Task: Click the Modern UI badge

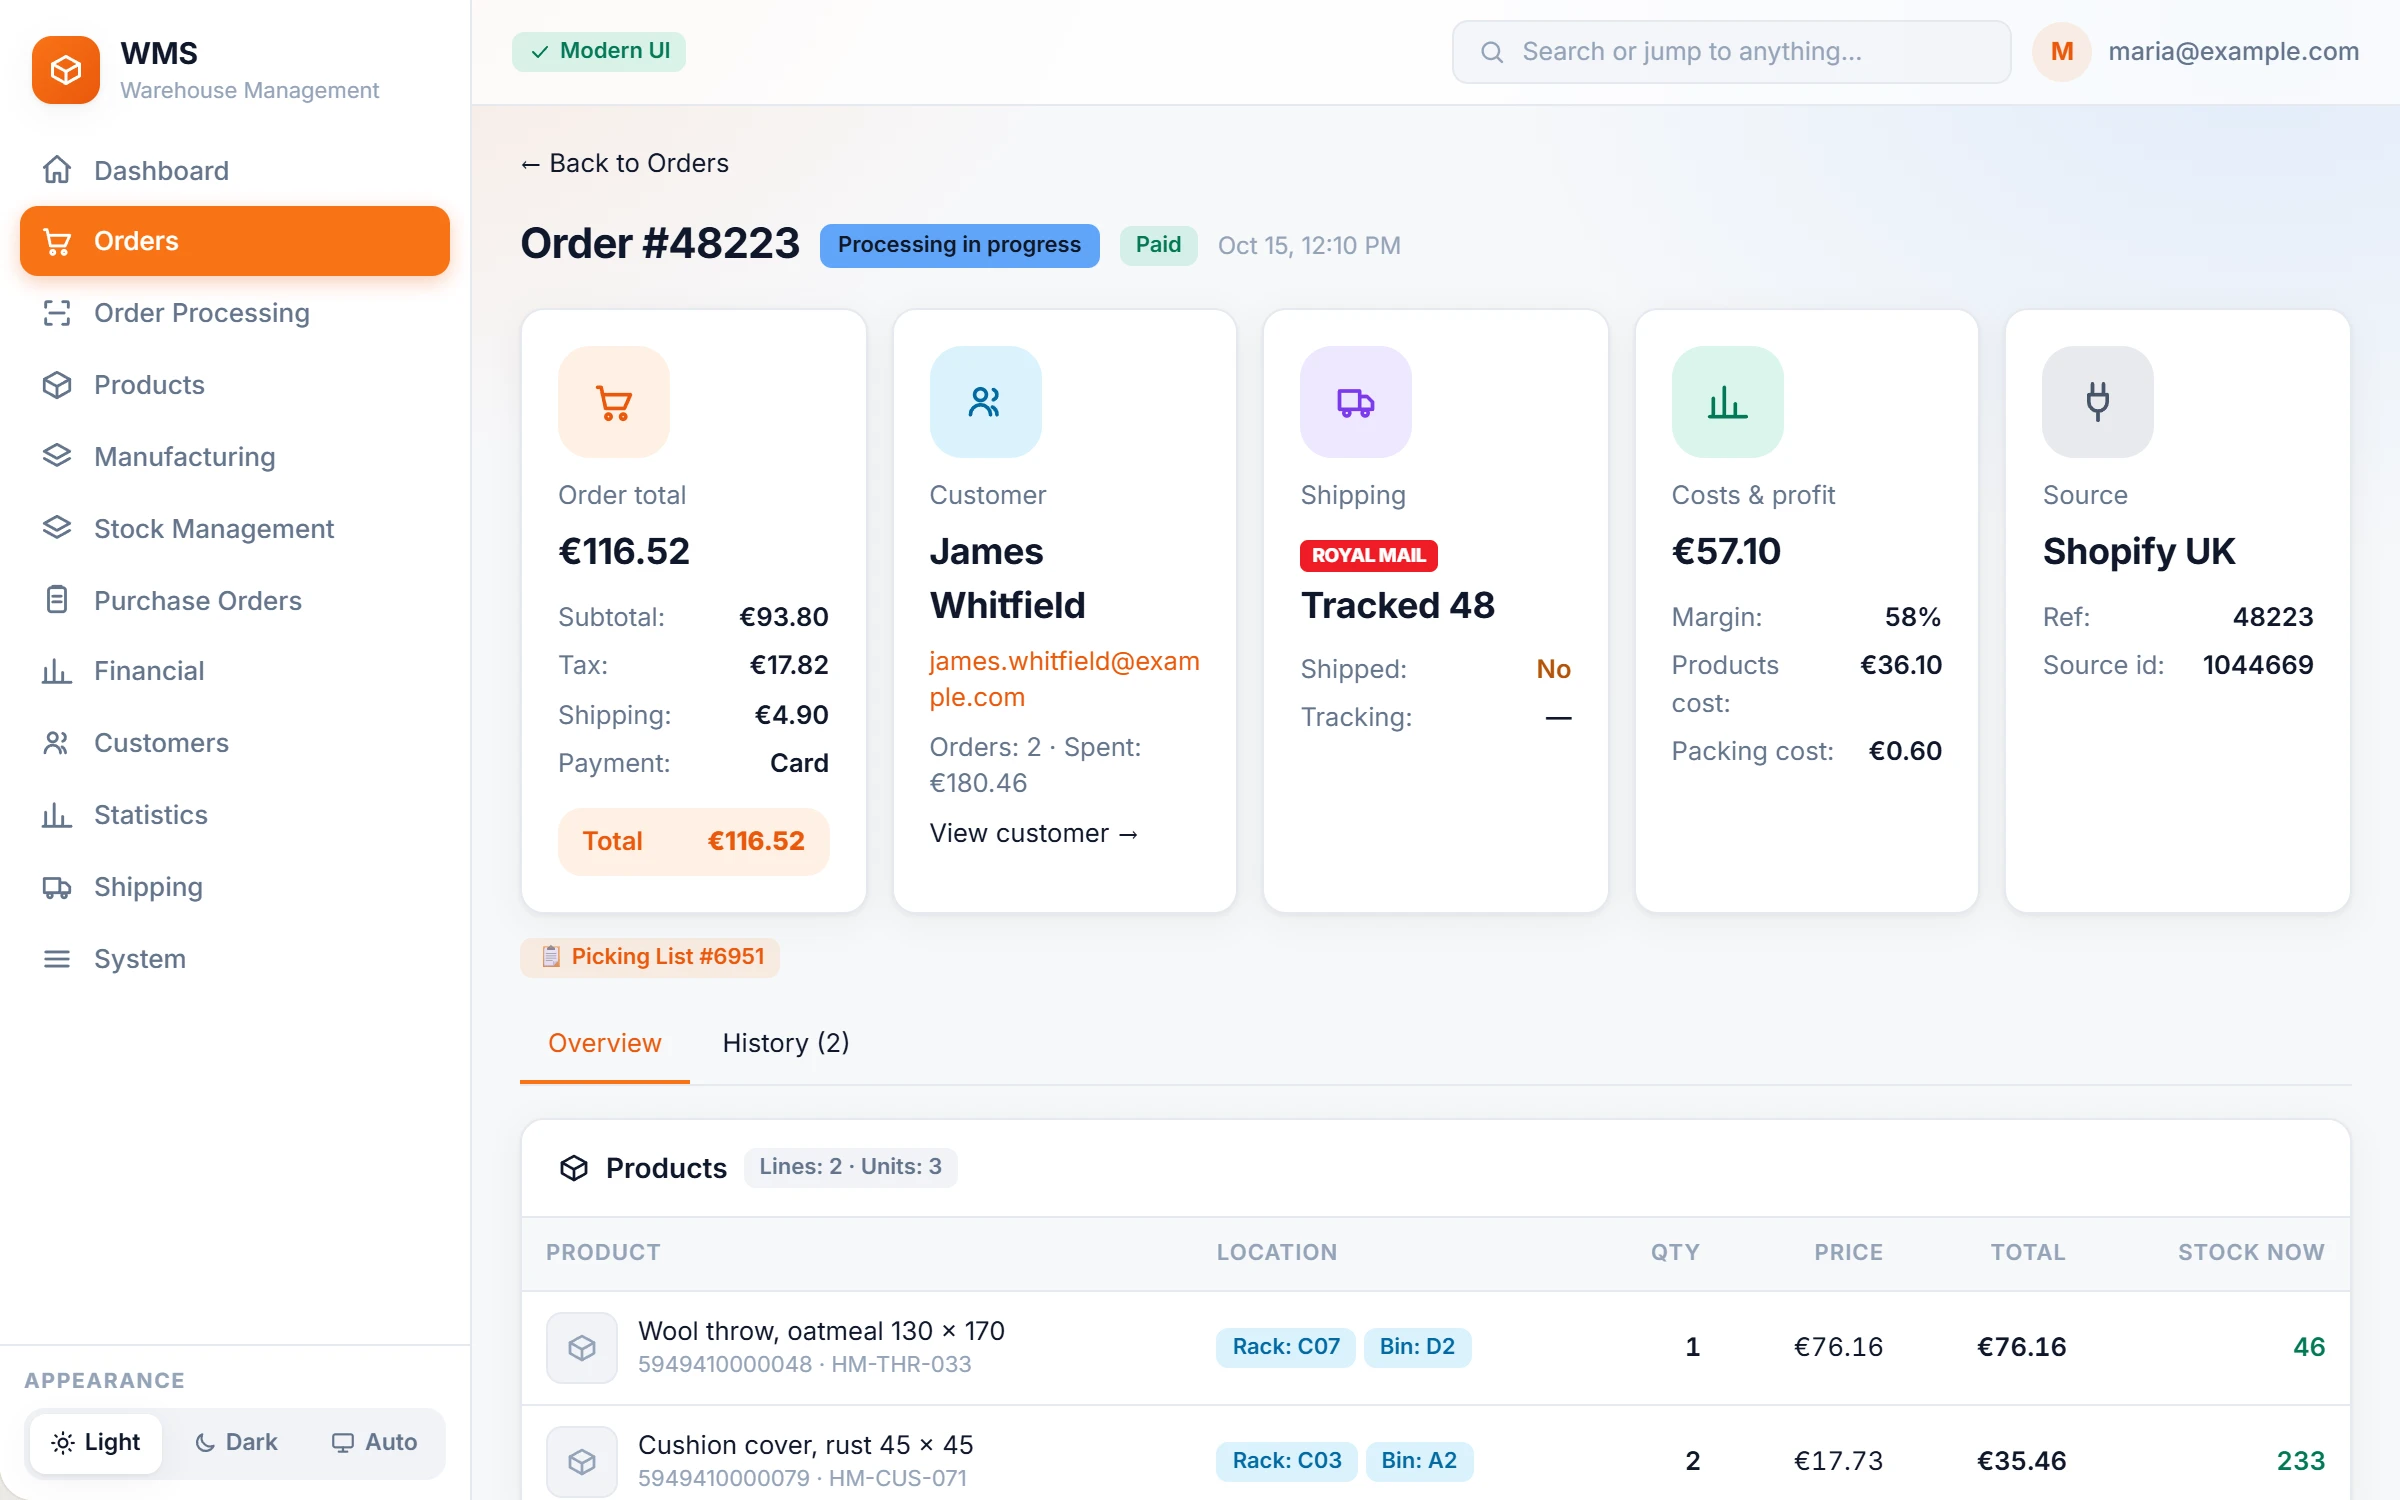Action: point(599,51)
